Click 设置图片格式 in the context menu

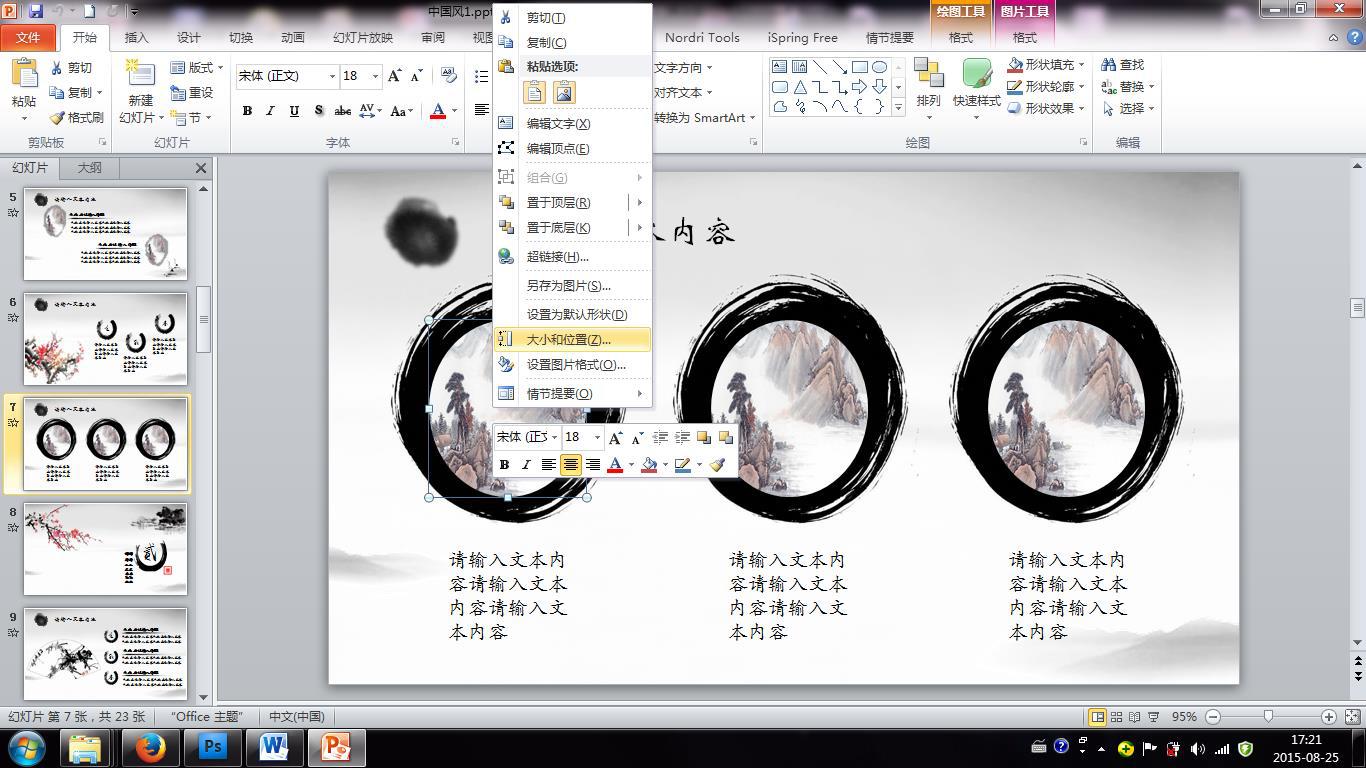pos(575,365)
